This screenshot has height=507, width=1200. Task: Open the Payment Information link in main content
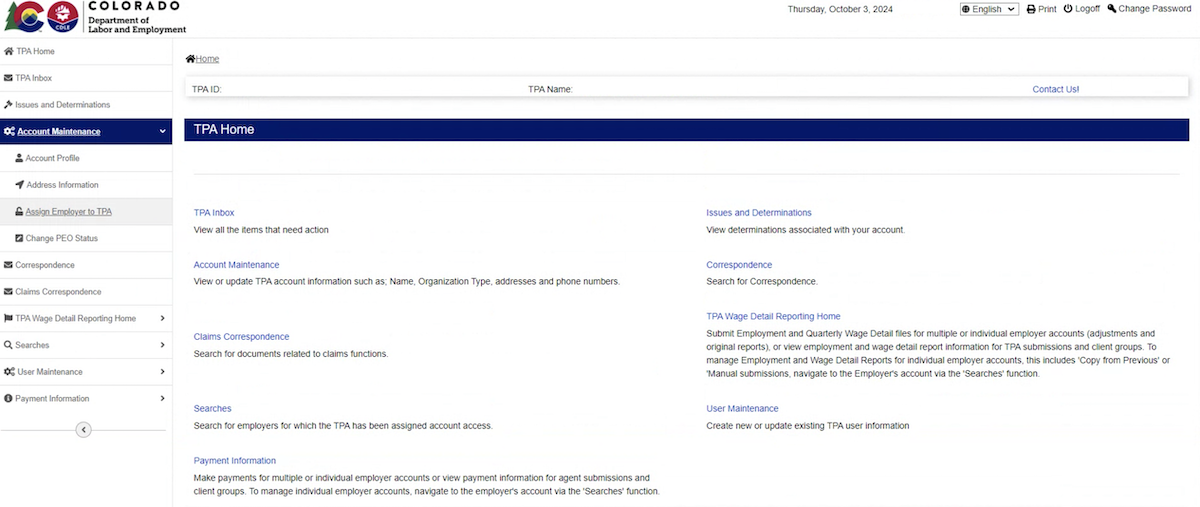[x=234, y=461]
